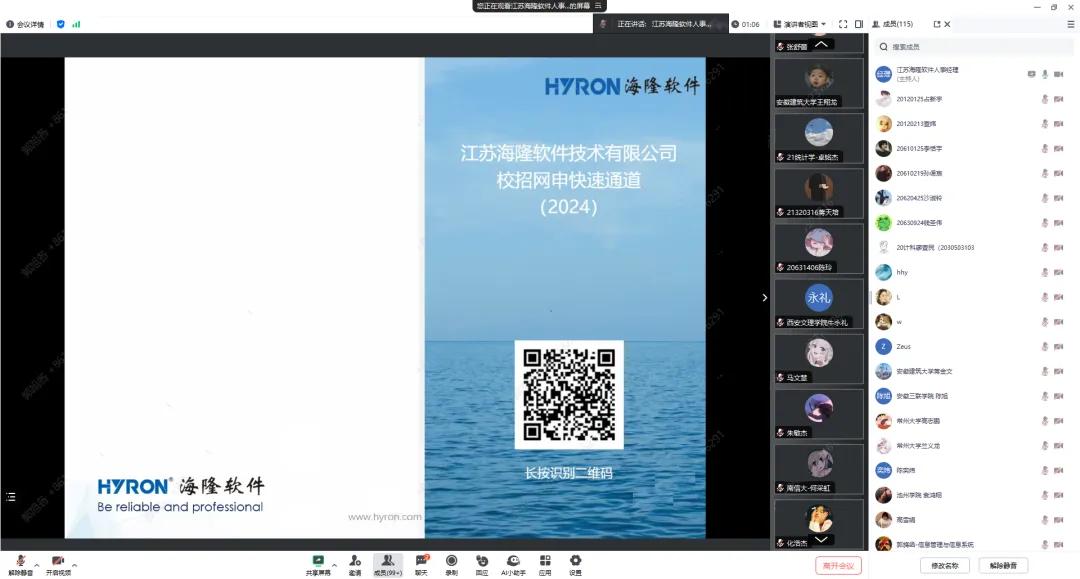Enter fullscreen mode icon
This screenshot has height=579, width=1080.
coord(842,24)
